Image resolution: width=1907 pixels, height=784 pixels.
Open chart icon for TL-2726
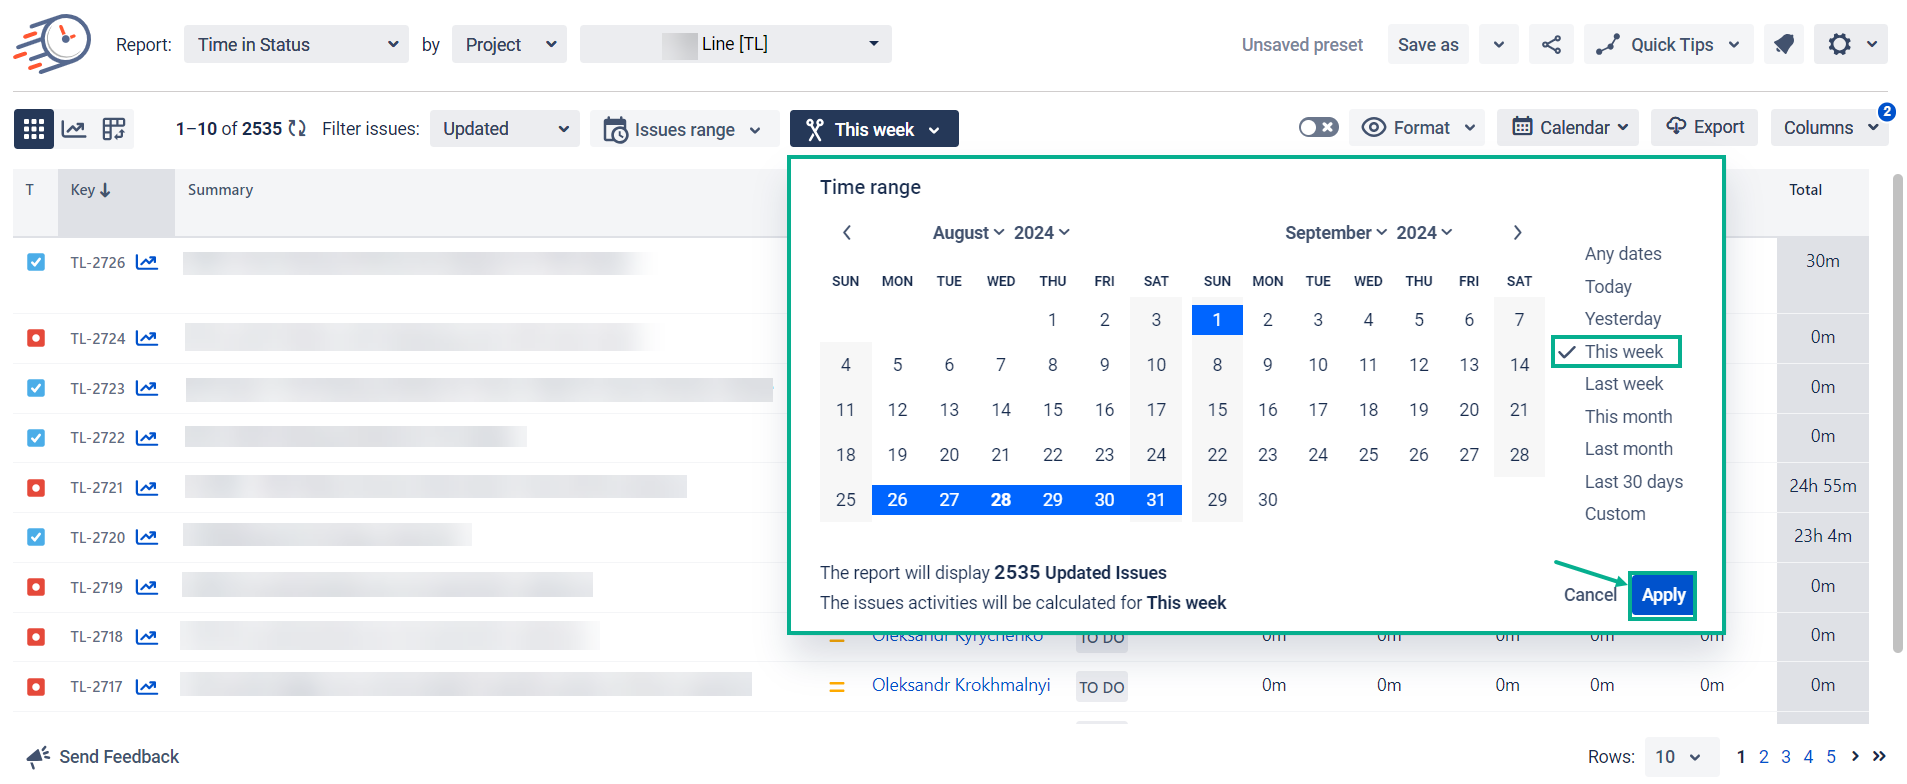(147, 263)
